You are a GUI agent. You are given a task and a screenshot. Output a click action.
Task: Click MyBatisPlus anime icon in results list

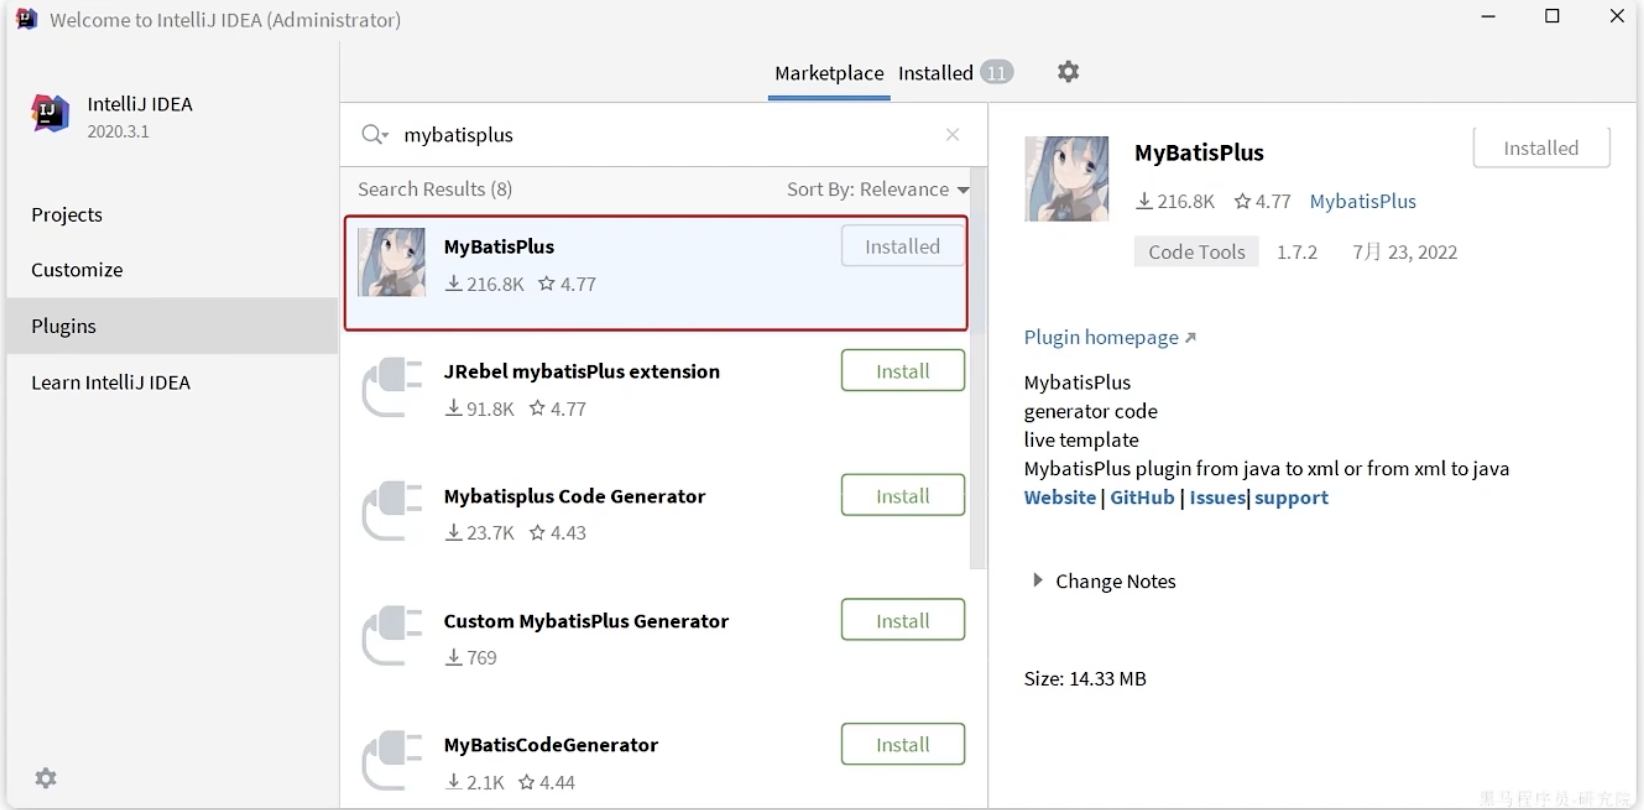(391, 262)
